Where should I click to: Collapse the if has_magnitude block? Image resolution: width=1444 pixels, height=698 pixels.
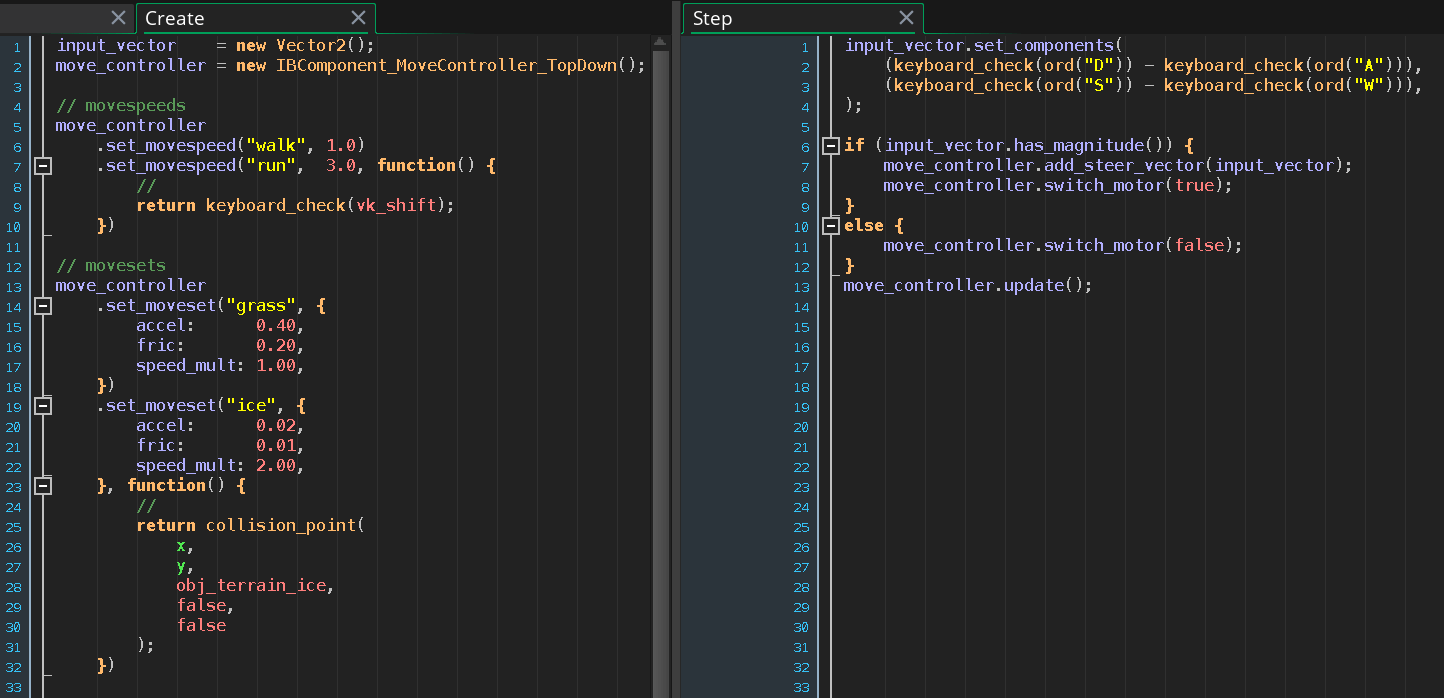831,145
